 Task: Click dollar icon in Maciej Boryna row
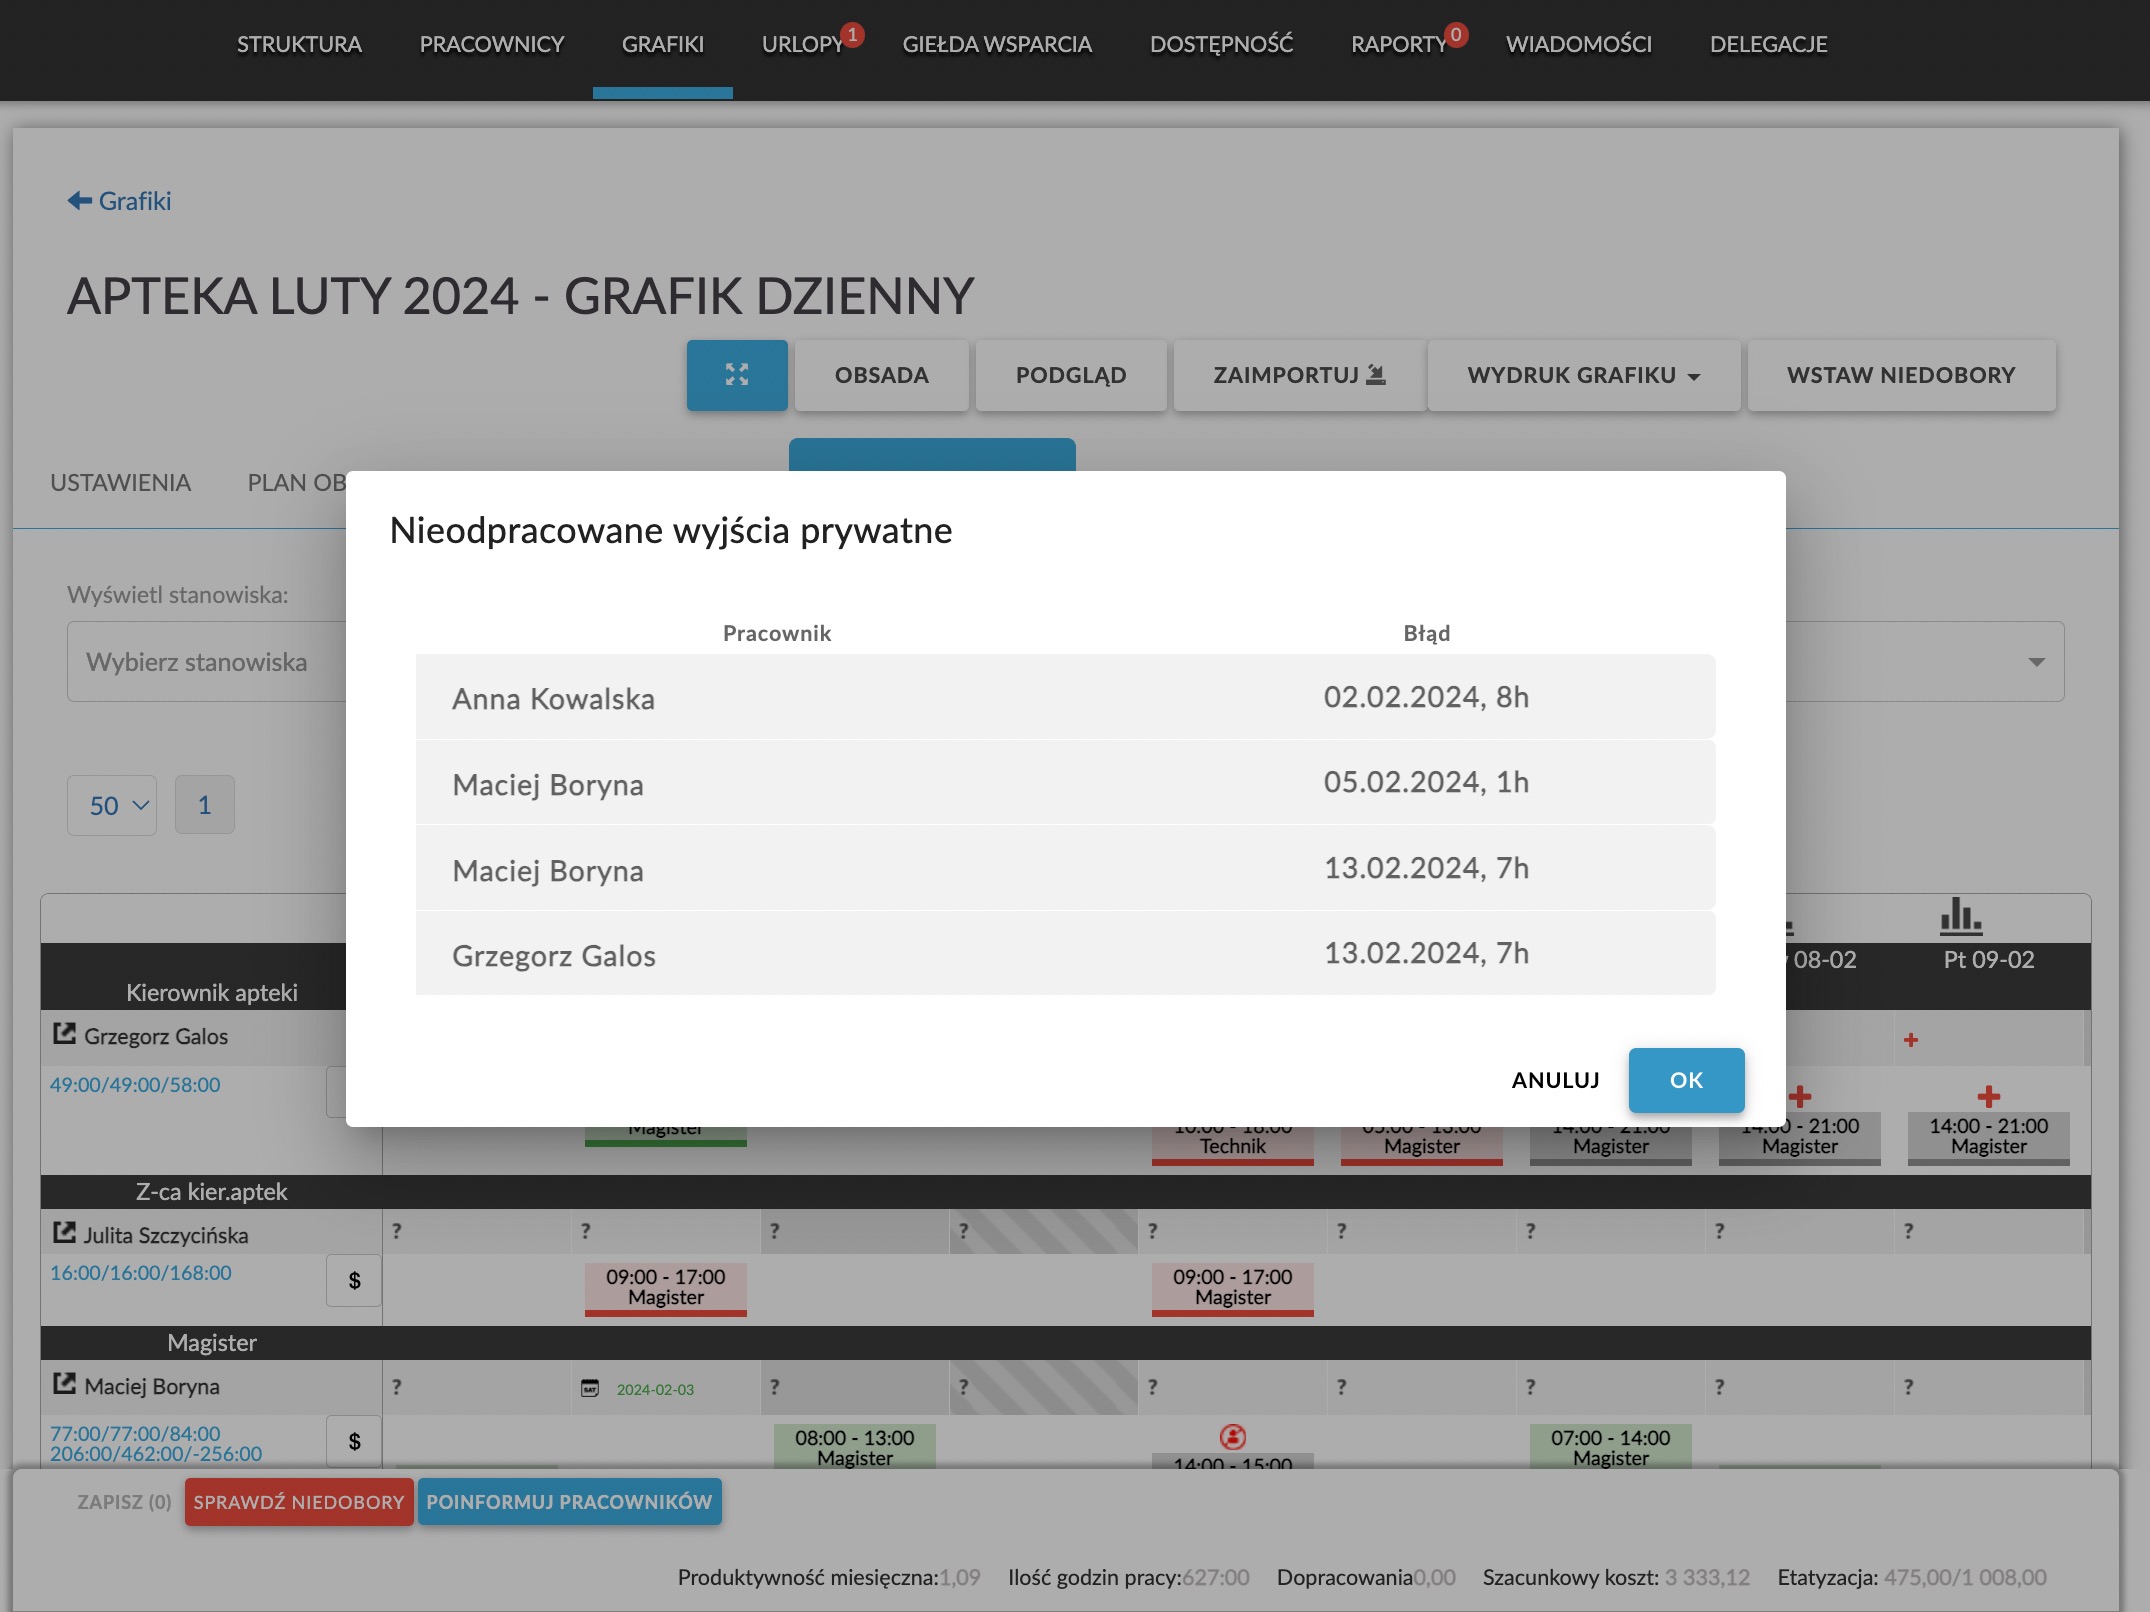click(354, 1441)
